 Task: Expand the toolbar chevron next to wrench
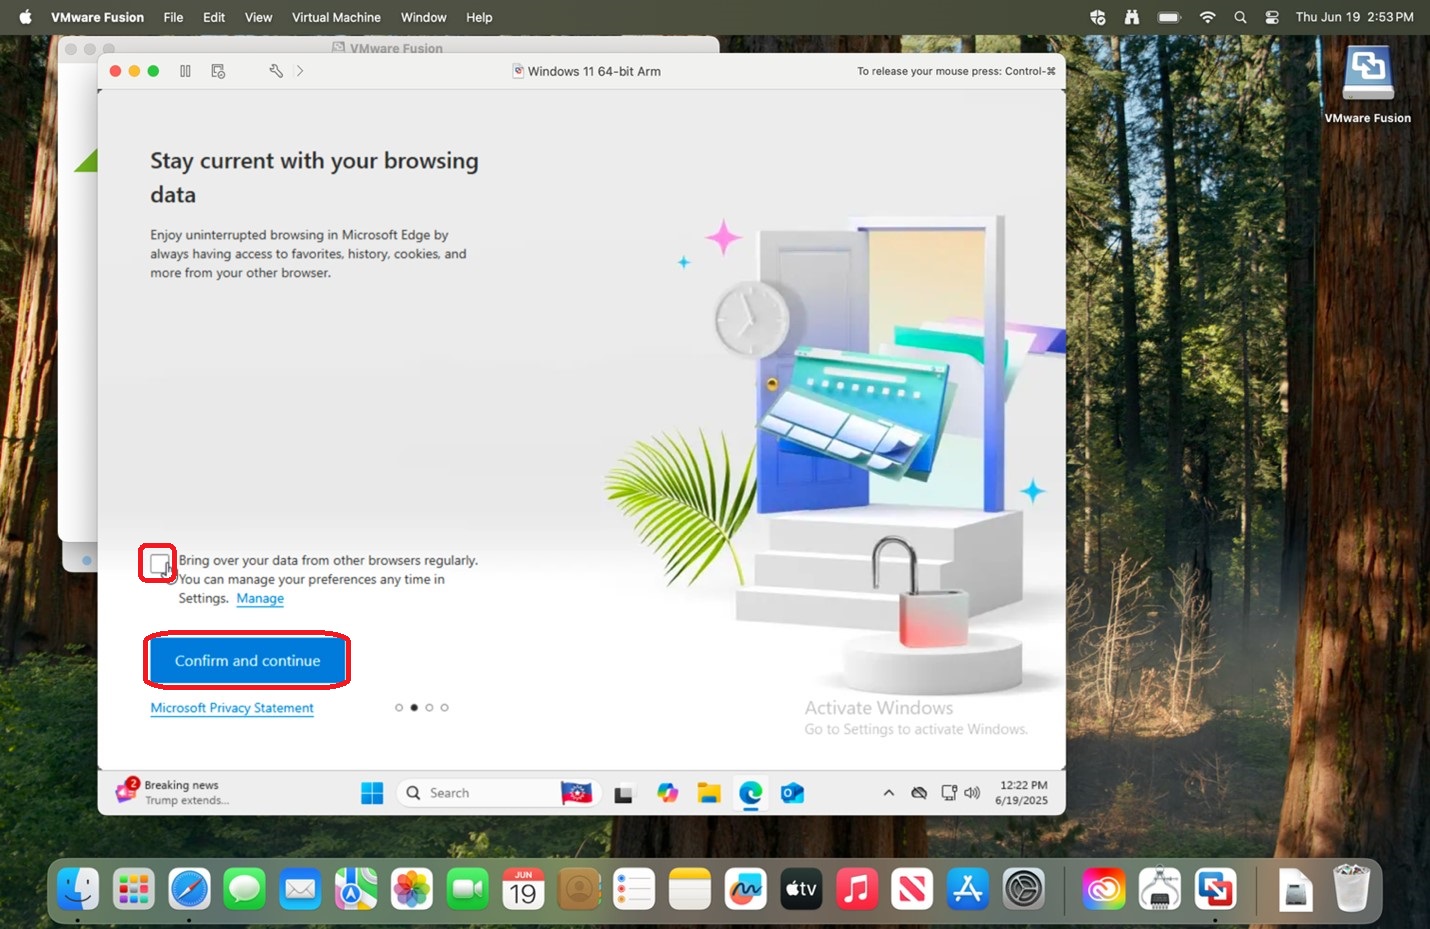tap(300, 71)
